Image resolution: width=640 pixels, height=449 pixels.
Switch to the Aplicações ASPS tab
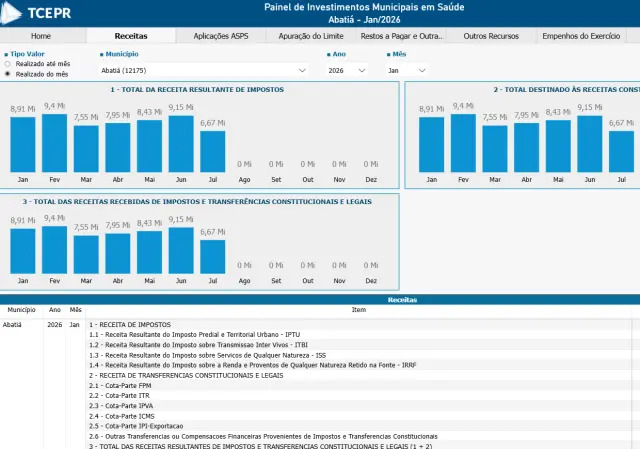pyautogui.click(x=221, y=36)
